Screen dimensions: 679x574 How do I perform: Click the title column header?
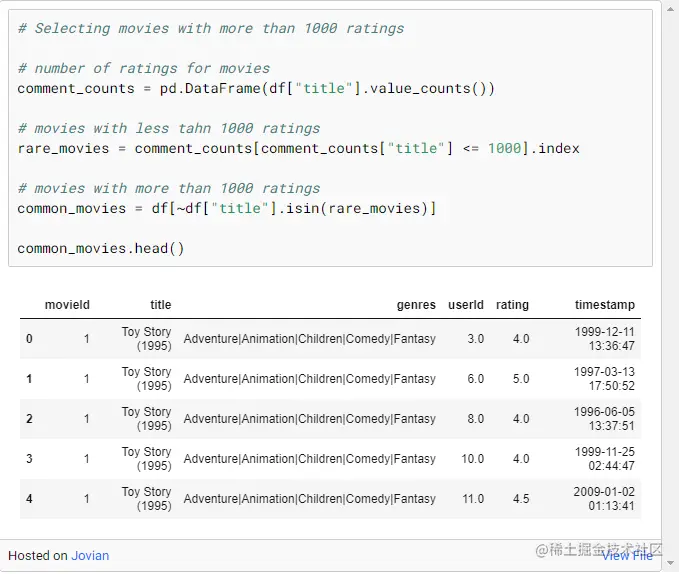point(161,305)
